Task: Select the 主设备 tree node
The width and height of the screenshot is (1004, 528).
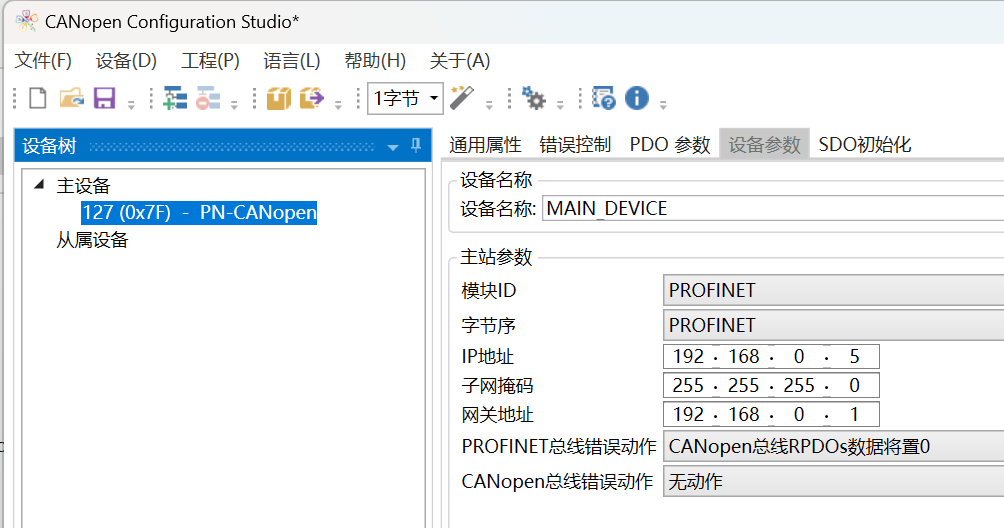Action: coord(83,186)
